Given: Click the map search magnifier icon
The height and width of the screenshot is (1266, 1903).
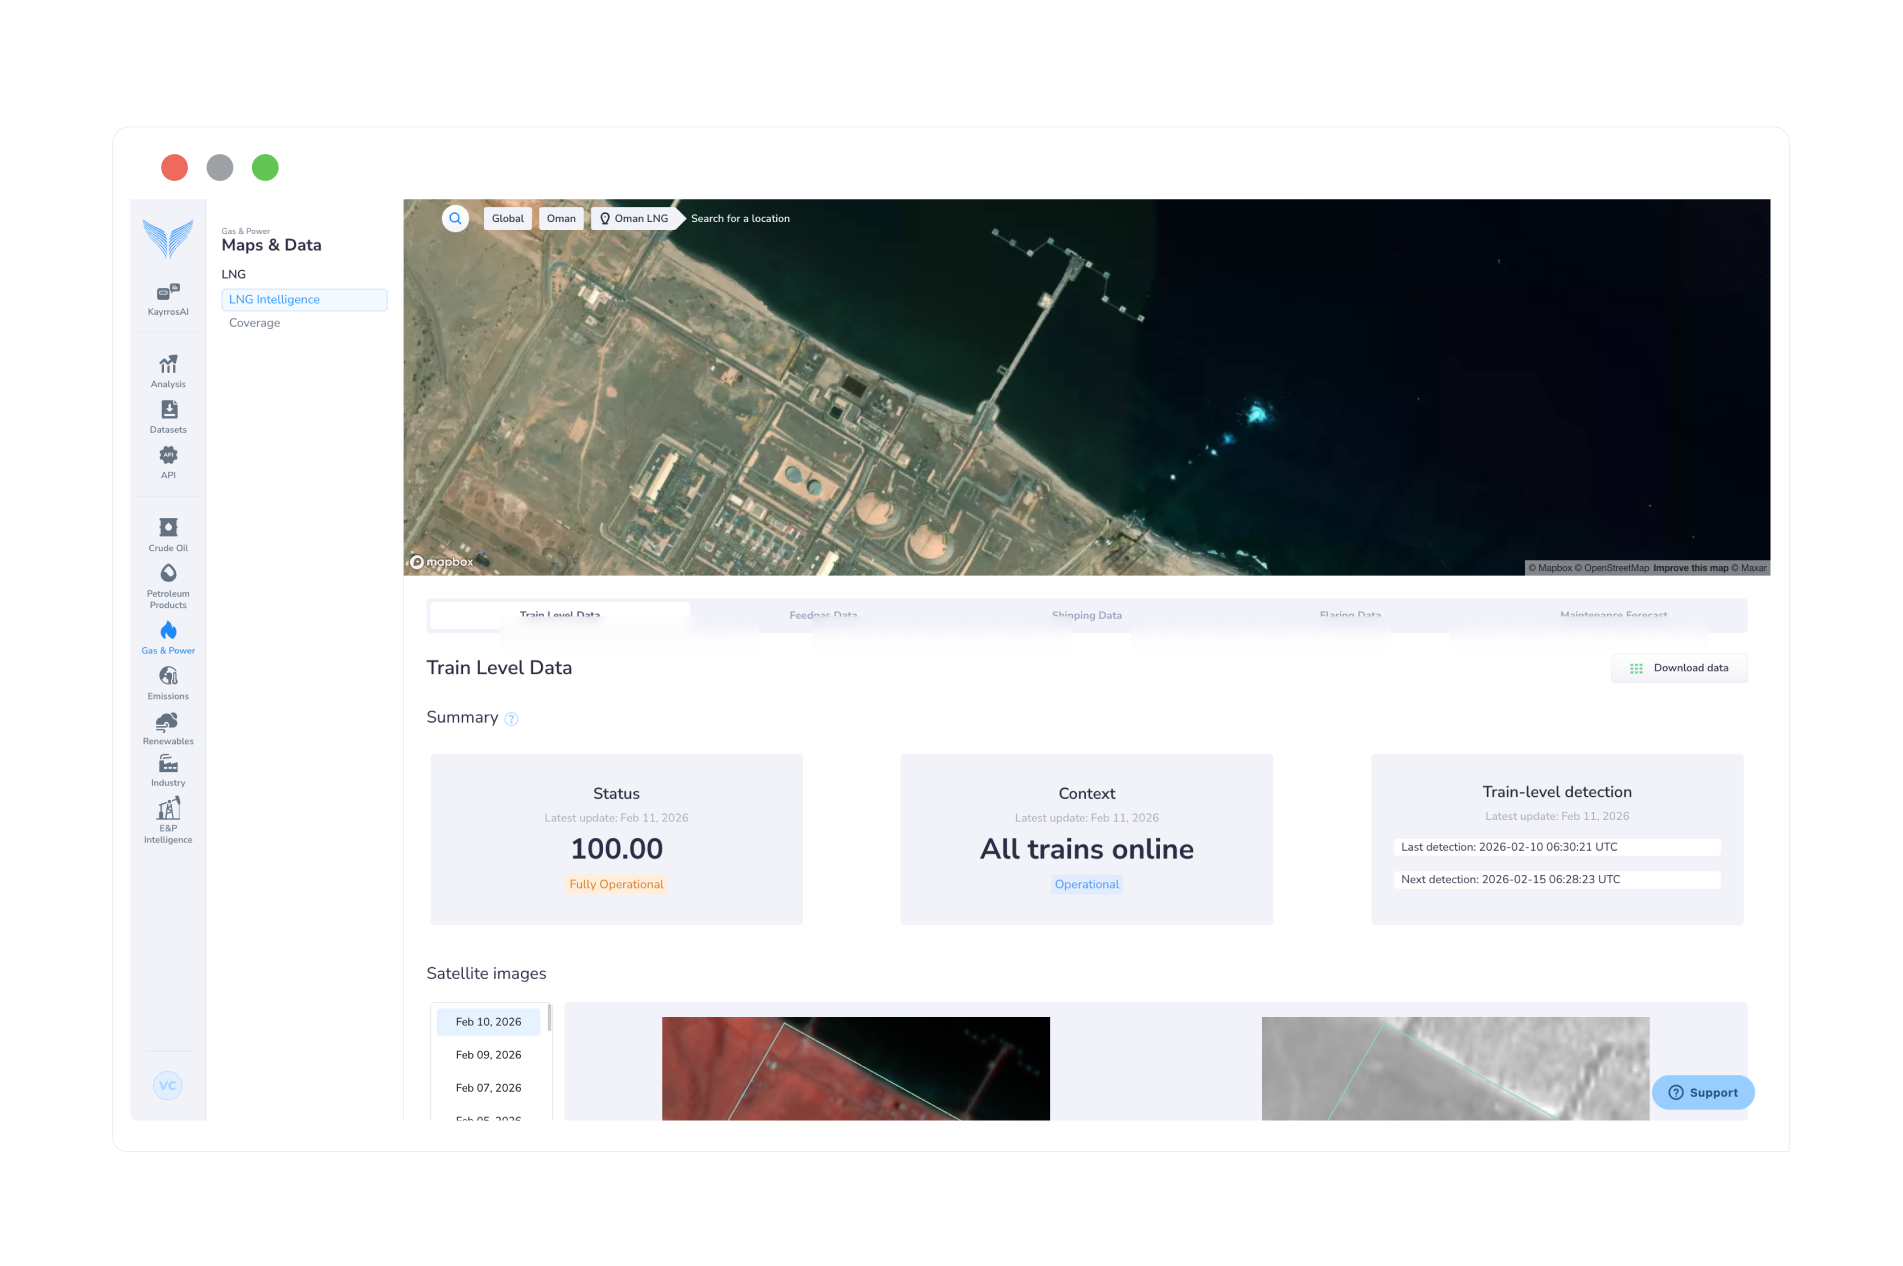Looking at the screenshot, I should pyautogui.click(x=455, y=218).
